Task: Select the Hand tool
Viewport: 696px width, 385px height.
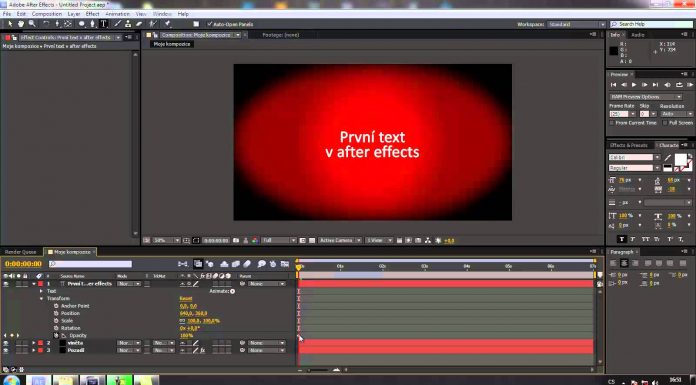Action: (20, 24)
